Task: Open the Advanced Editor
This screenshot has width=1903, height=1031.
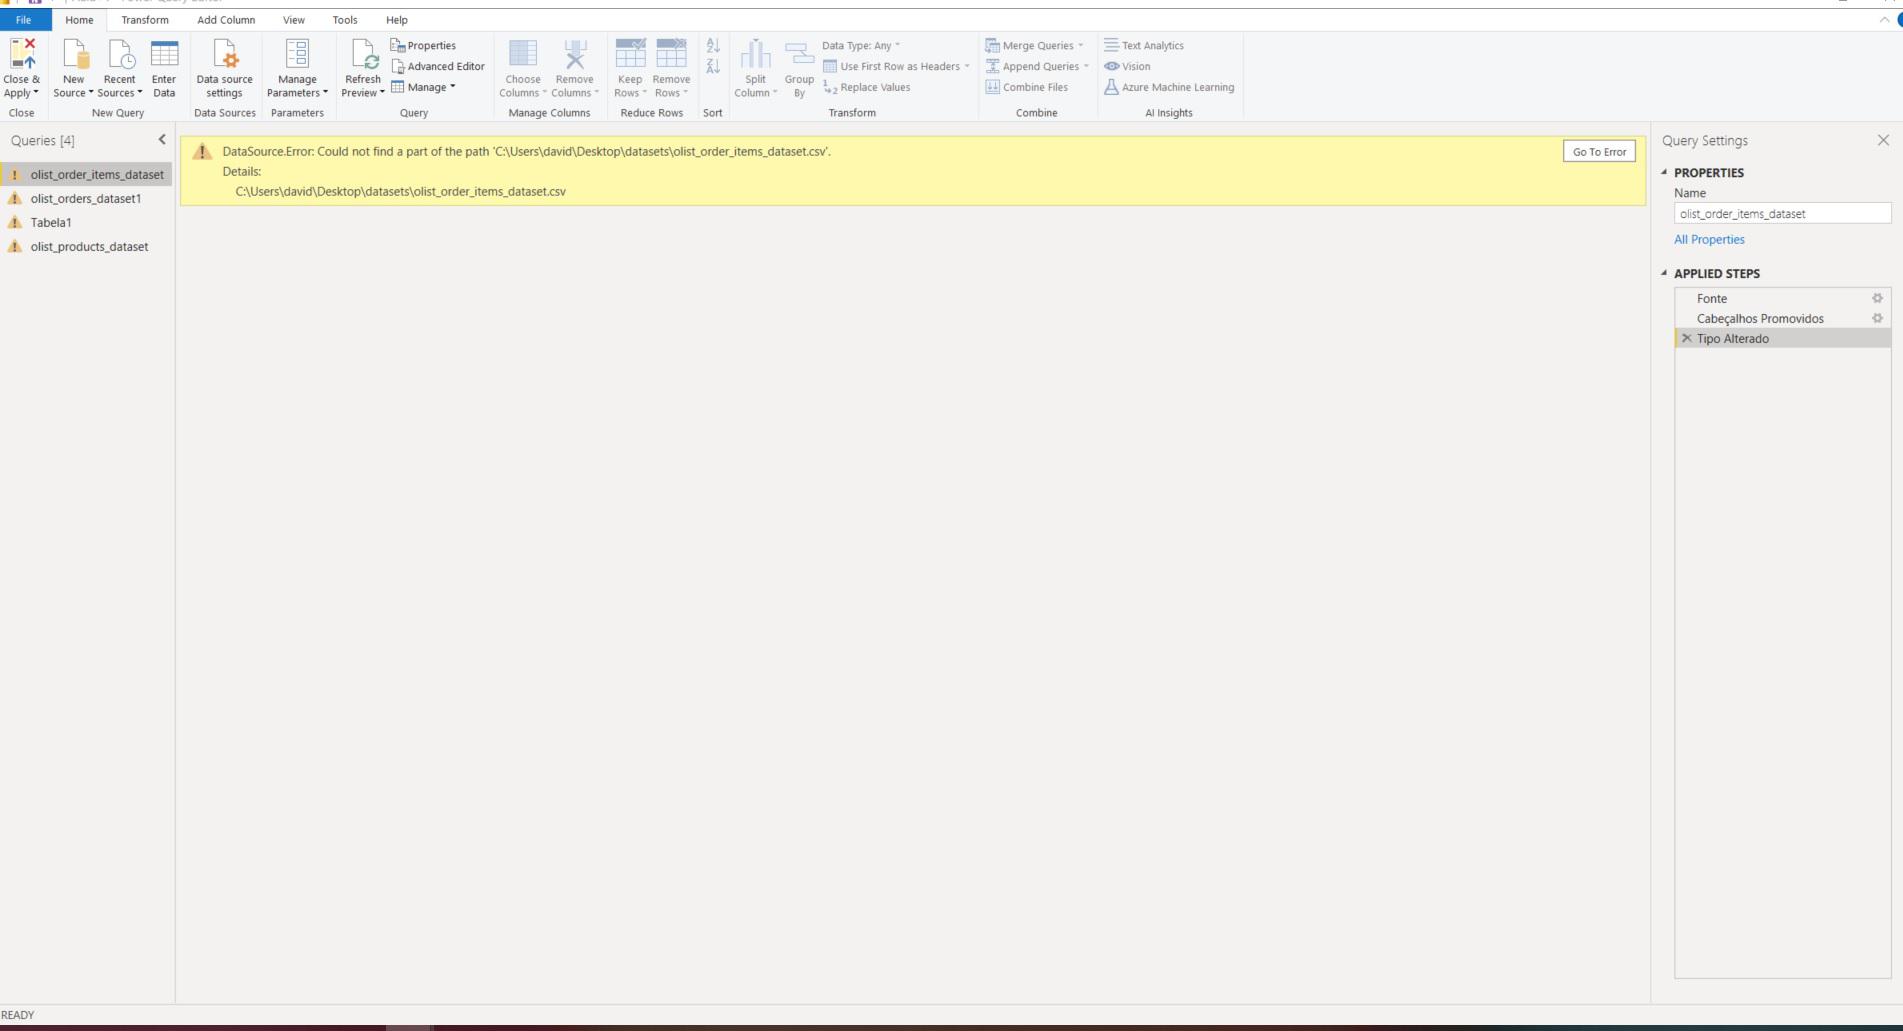Action: click(x=438, y=66)
